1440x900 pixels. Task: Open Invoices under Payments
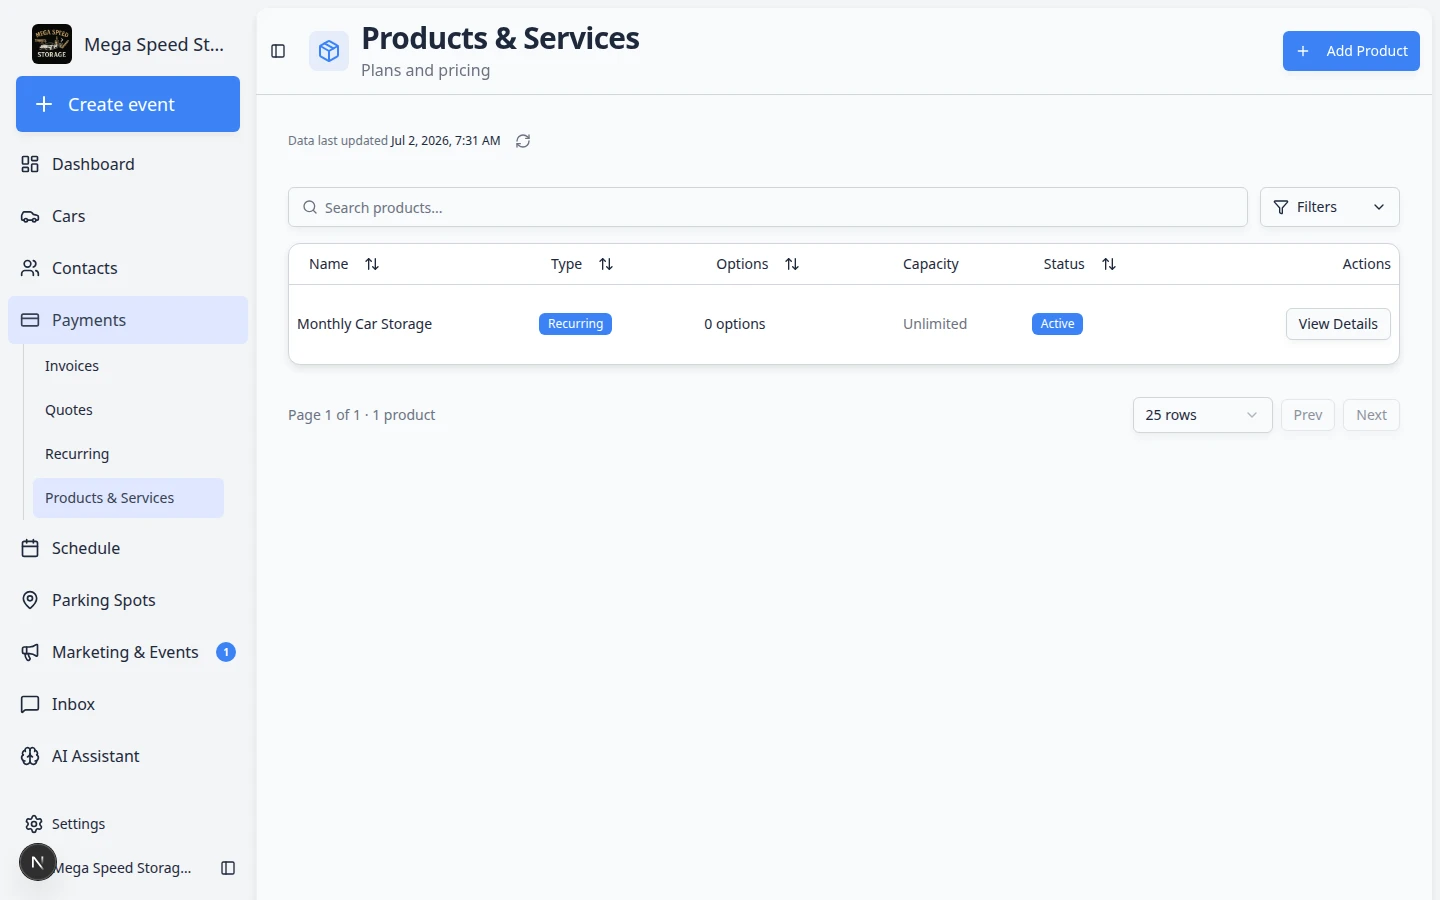click(128, 366)
